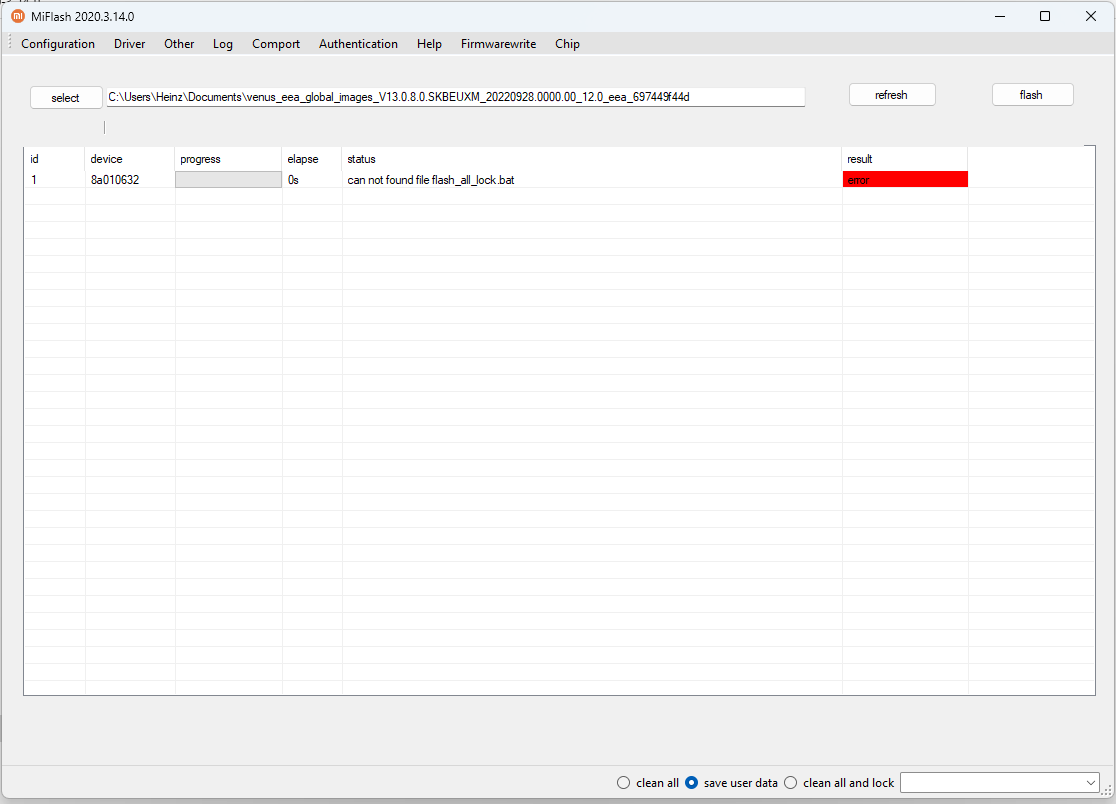The height and width of the screenshot is (804, 1116).
Task: Choose the clean all and lock option
Action: coord(791,783)
